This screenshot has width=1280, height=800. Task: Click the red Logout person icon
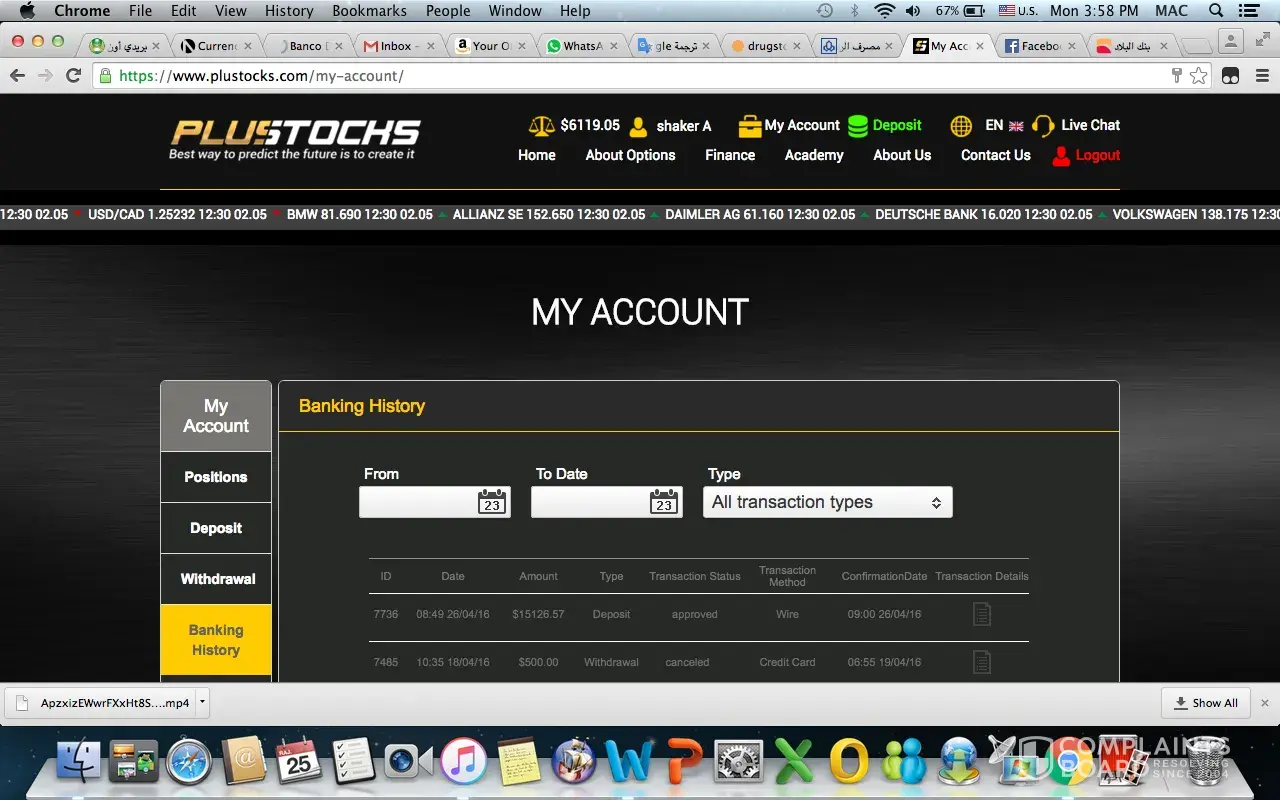click(x=1061, y=156)
